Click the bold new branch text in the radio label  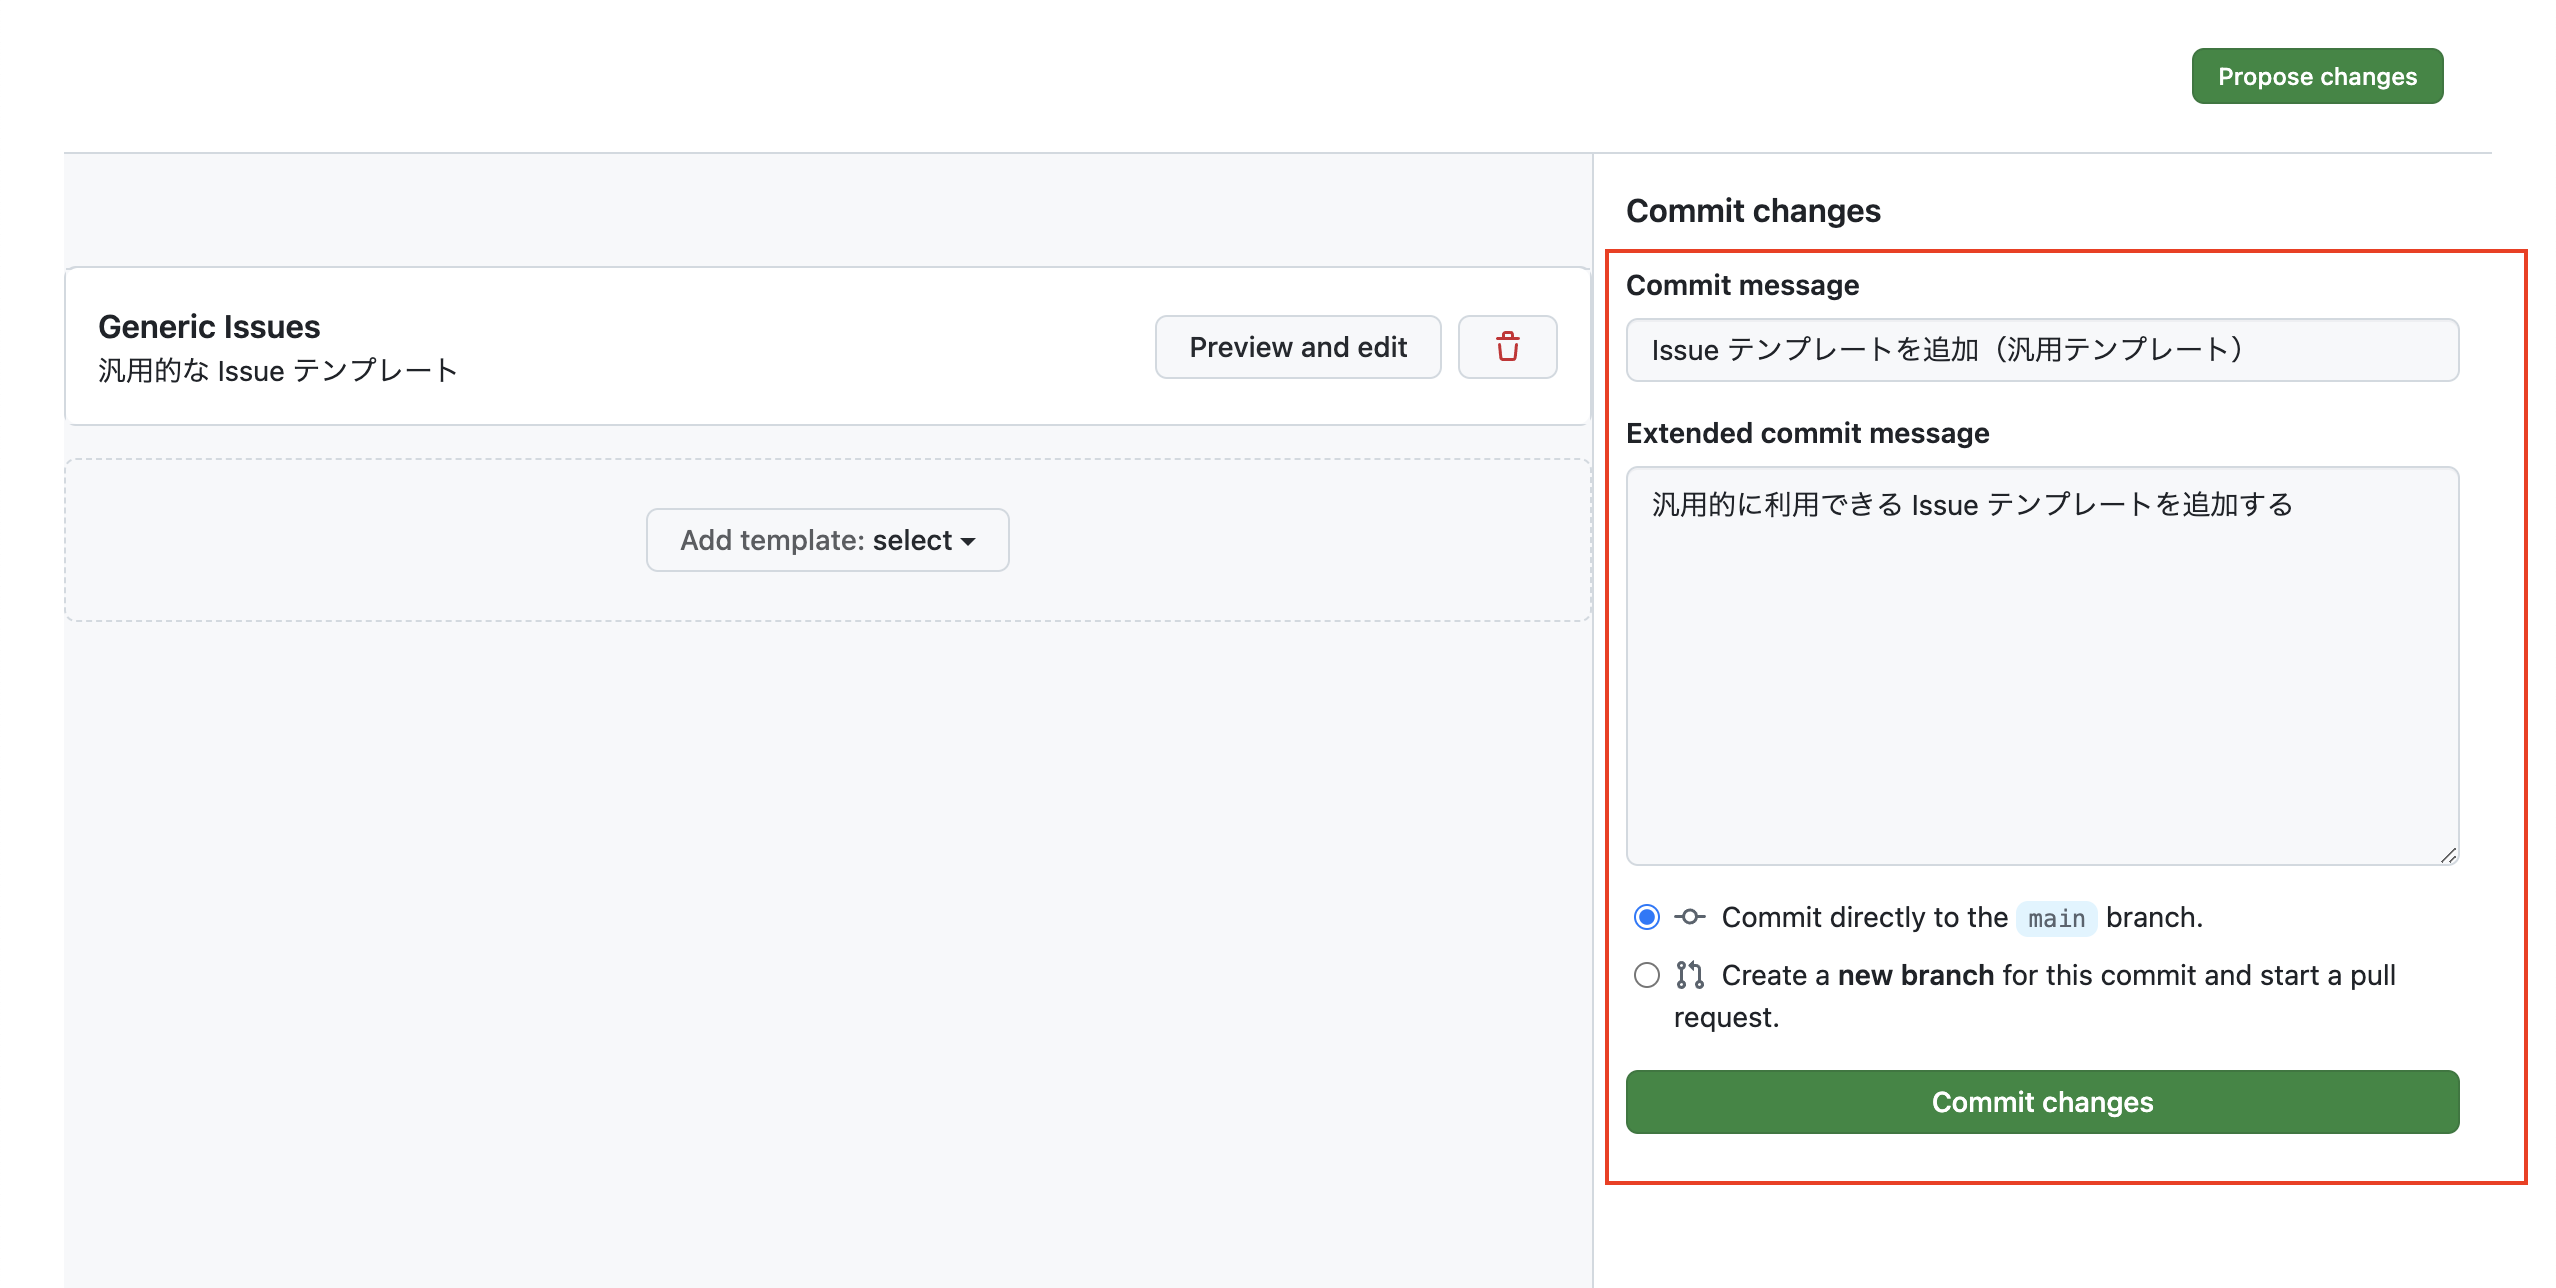coord(1918,975)
